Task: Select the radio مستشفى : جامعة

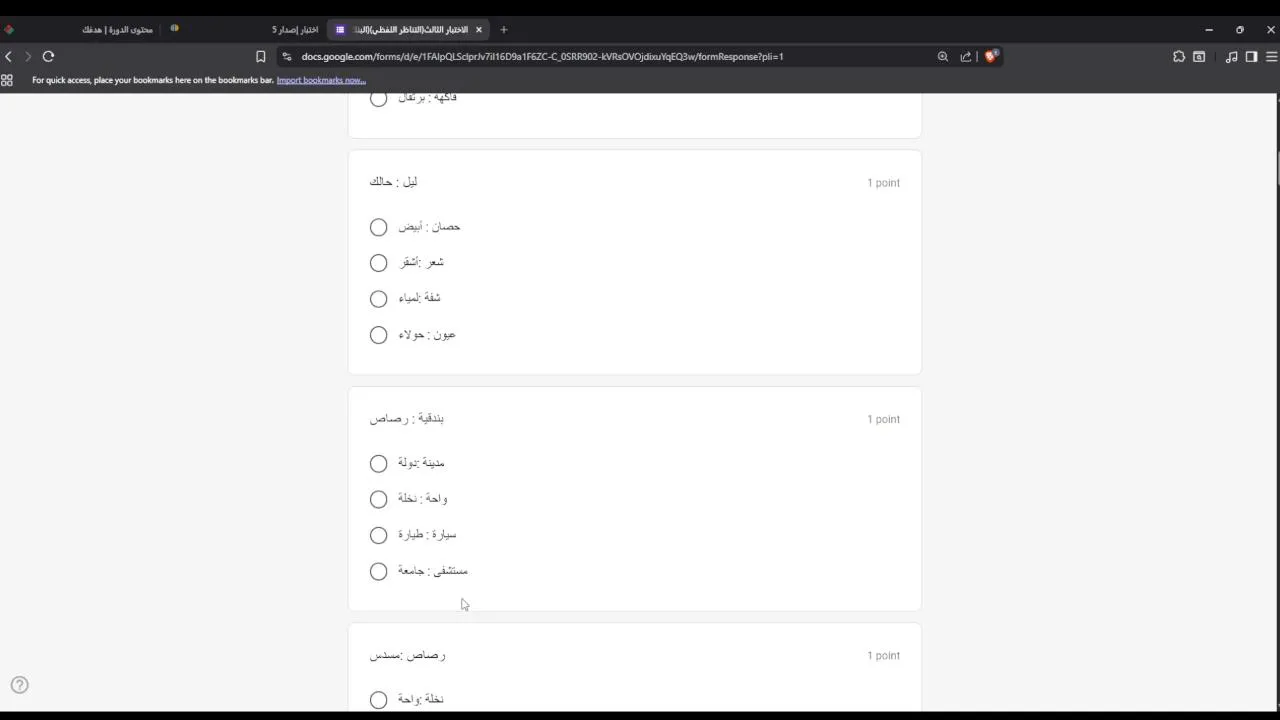Action: click(378, 571)
